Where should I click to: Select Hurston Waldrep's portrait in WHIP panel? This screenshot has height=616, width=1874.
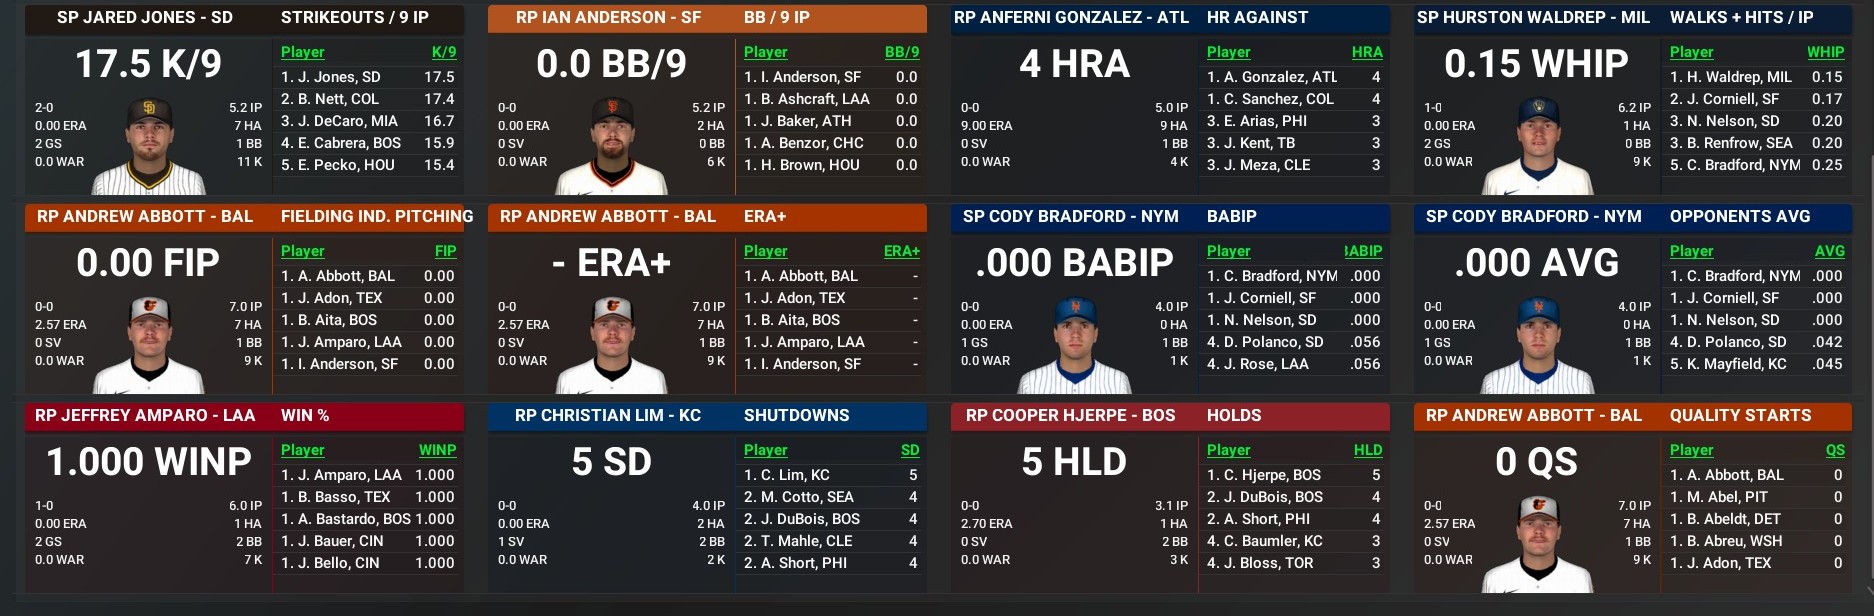pyautogui.click(x=1537, y=146)
